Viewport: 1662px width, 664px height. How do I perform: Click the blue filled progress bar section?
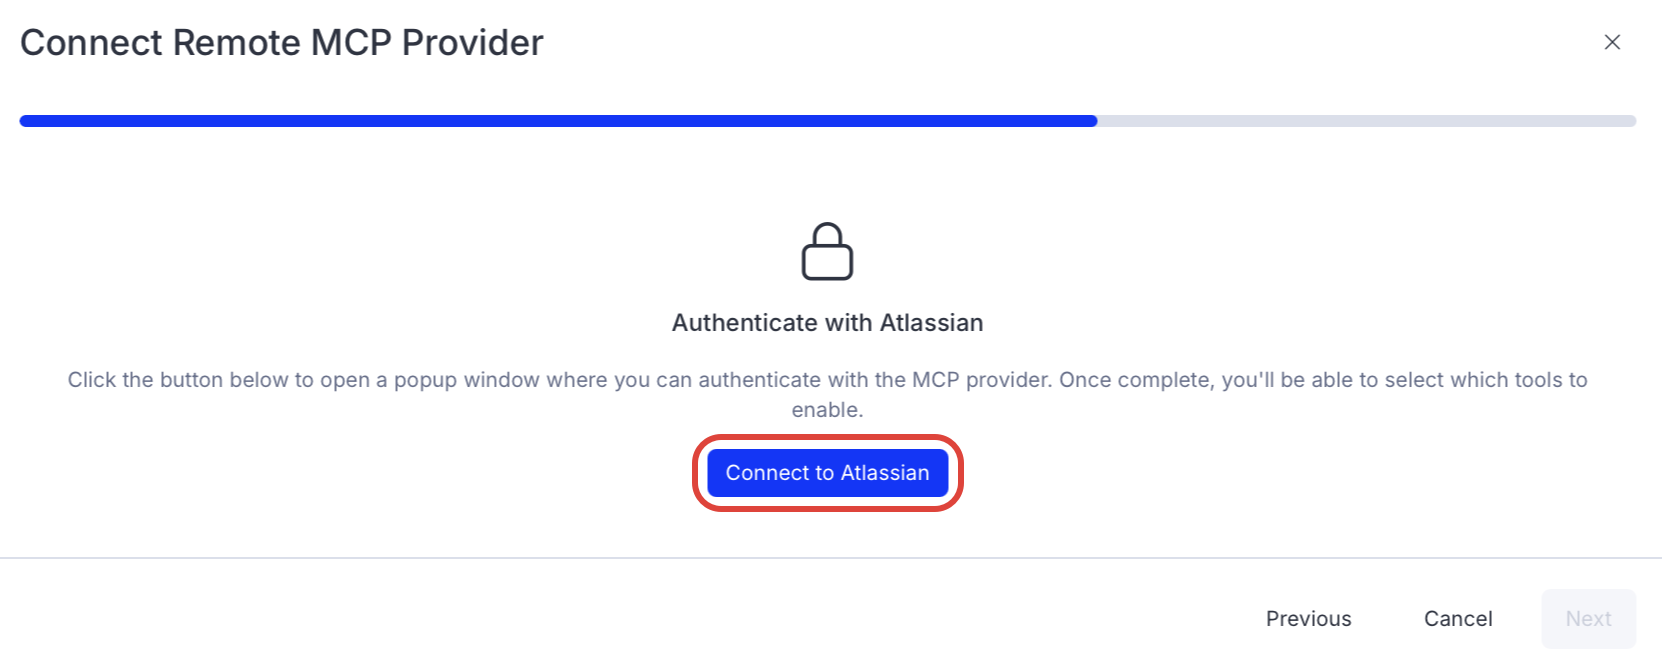pos(558,121)
